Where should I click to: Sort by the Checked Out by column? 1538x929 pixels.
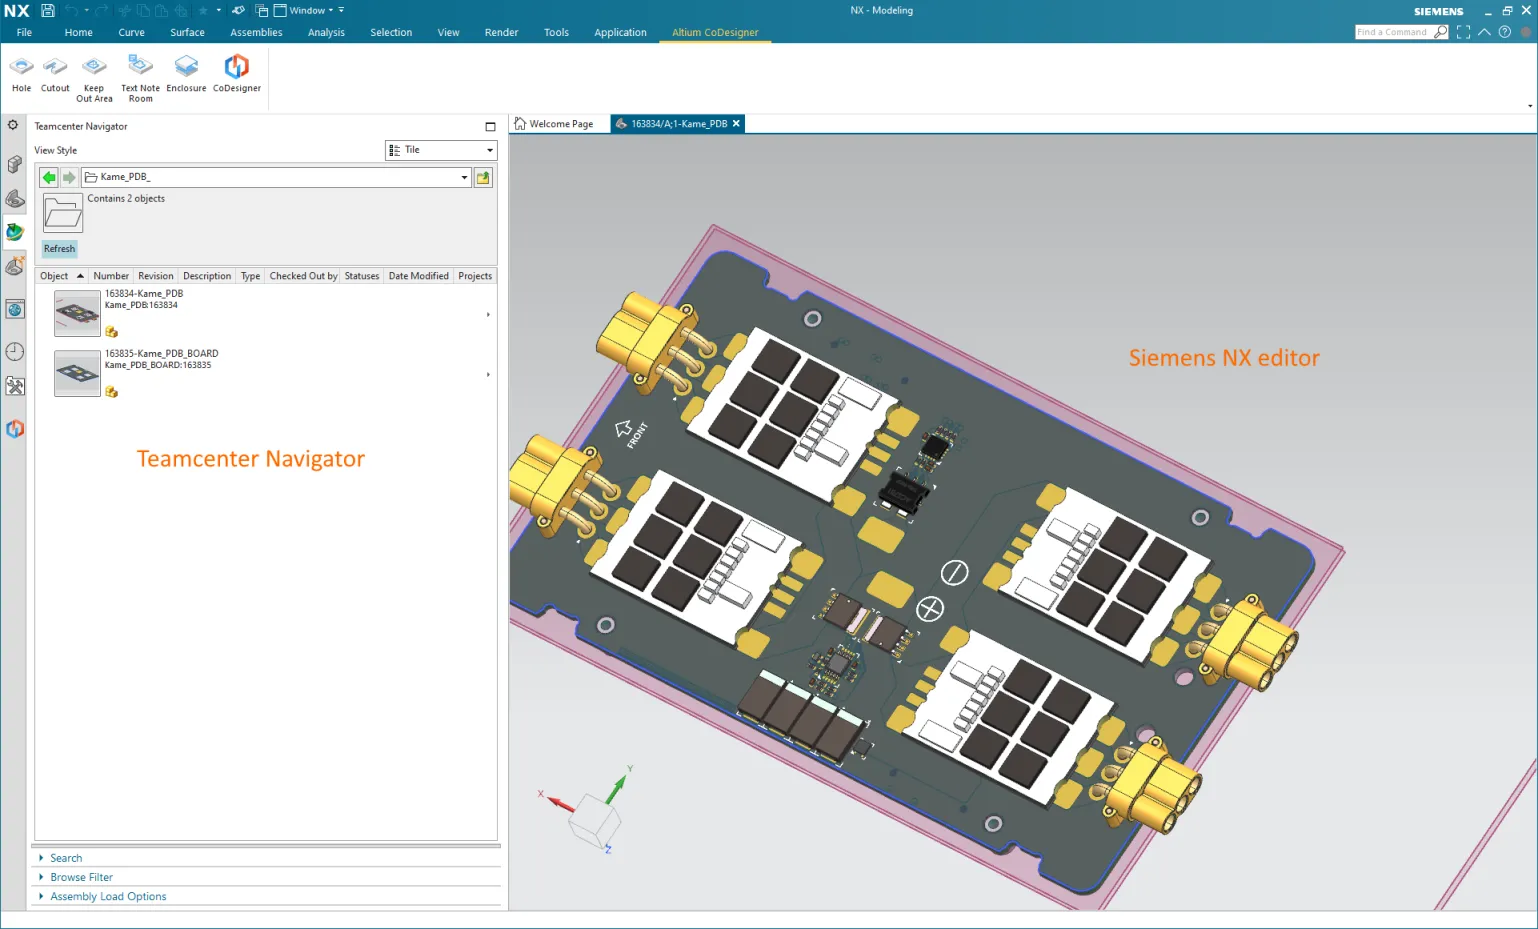303,276
